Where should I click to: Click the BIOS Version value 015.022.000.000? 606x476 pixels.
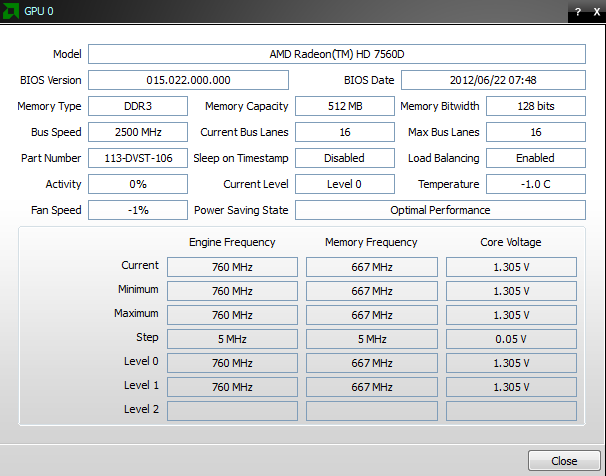click(x=188, y=80)
